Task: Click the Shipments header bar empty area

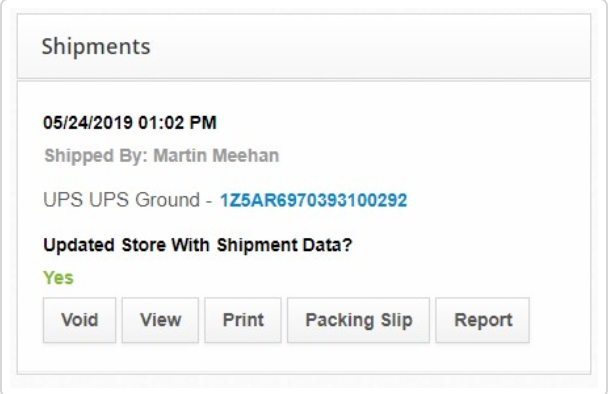Action: pyautogui.click(x=368, y=47)
